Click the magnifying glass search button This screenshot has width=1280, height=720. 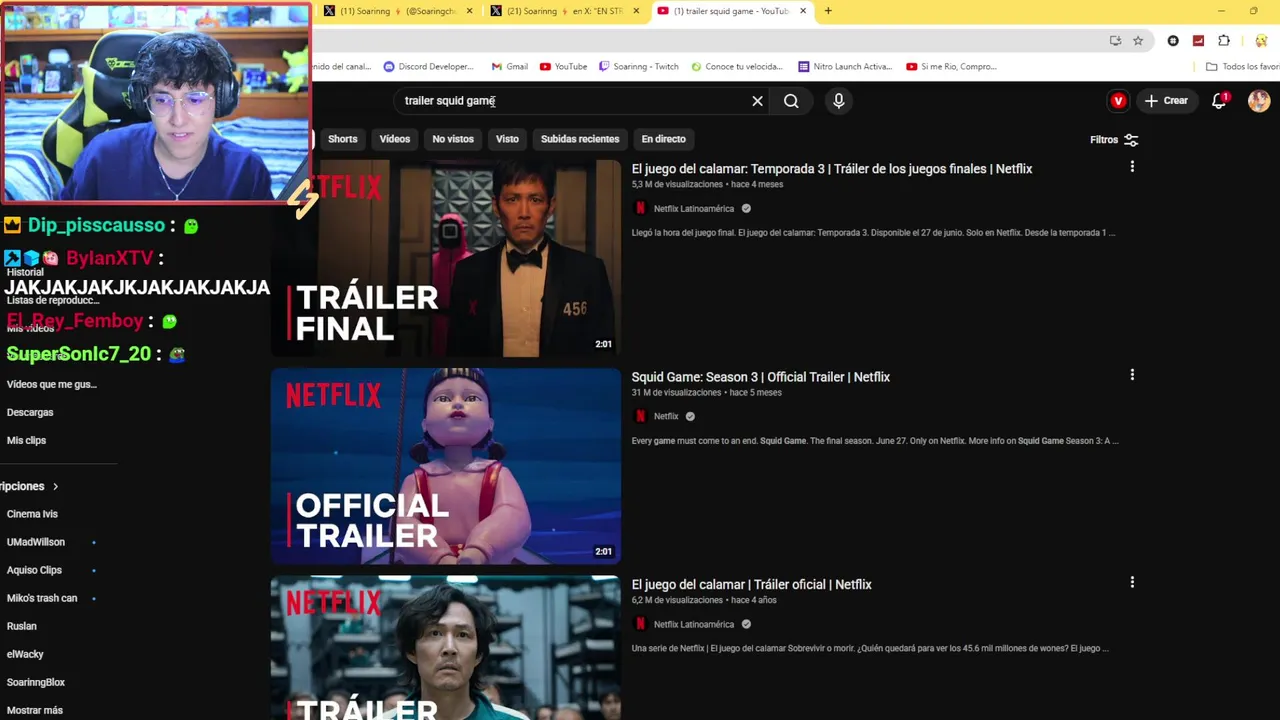(791, 101)
